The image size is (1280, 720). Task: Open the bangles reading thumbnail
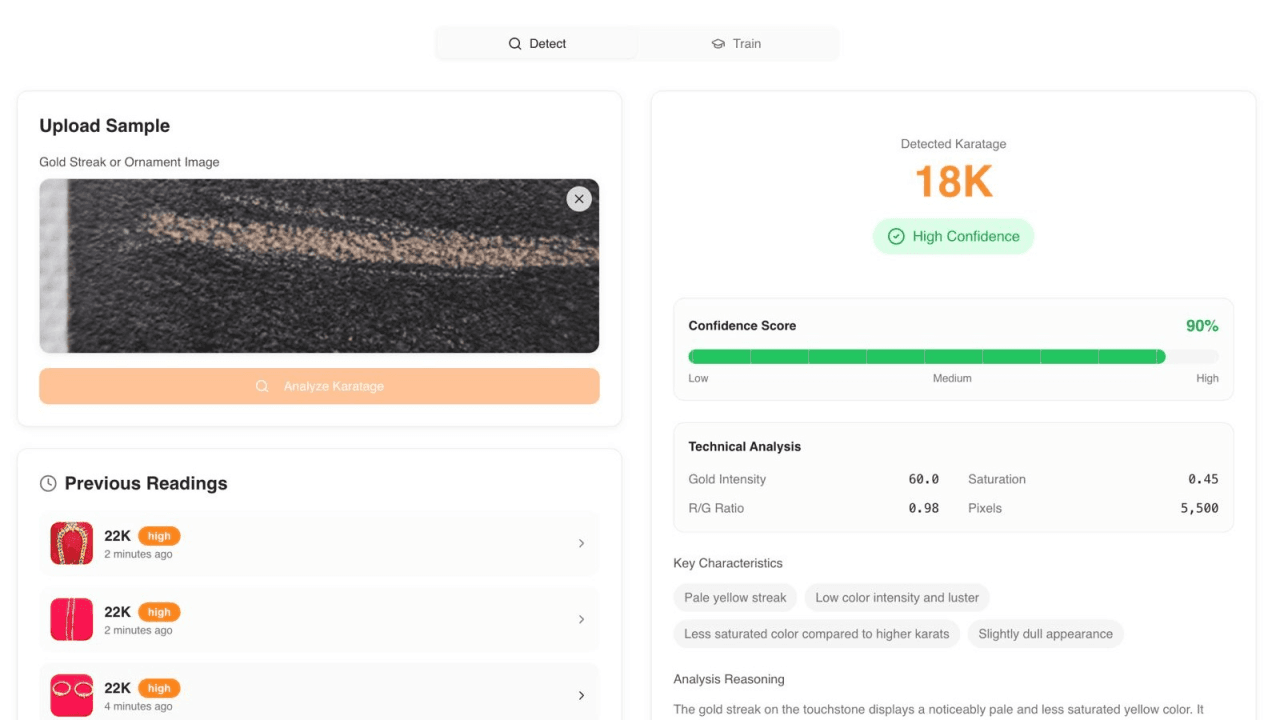point(72,695)
